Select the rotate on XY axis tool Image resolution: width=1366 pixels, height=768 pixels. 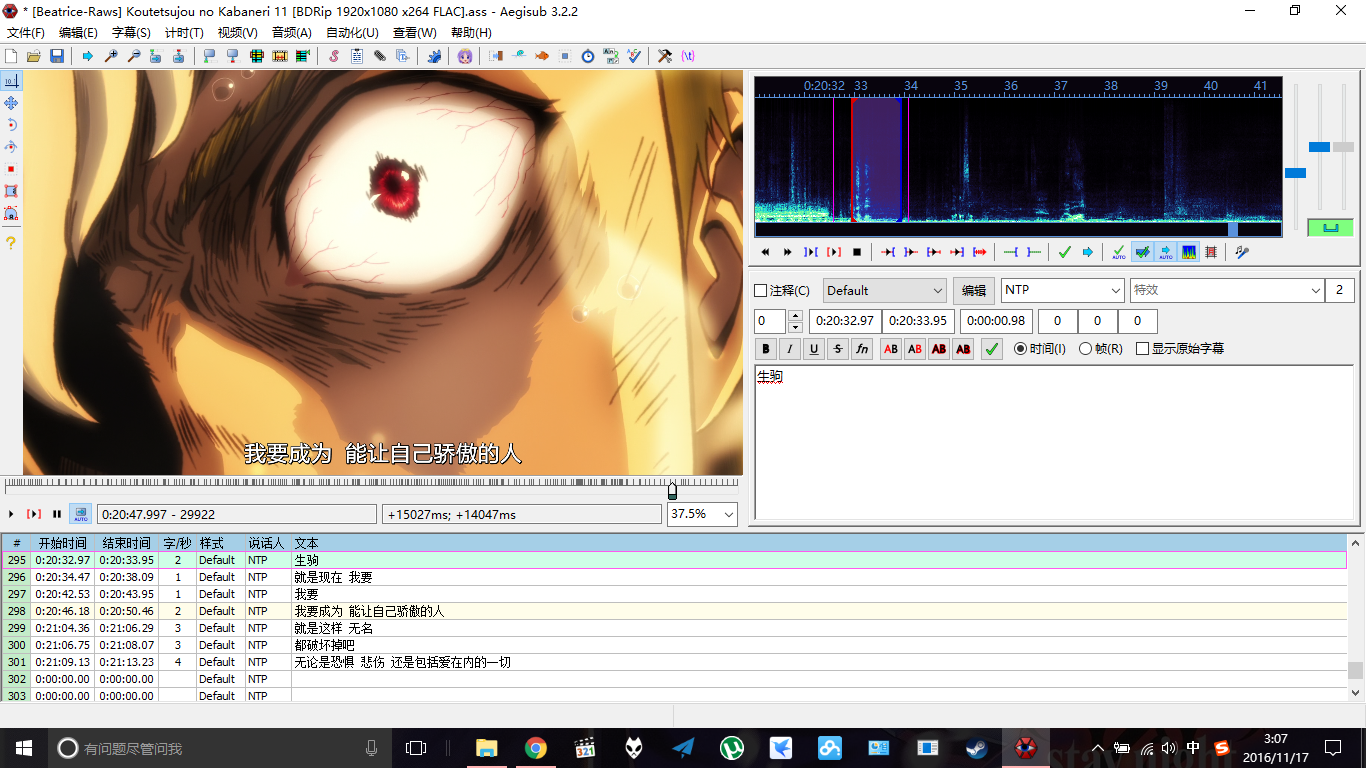pos(11,147)
